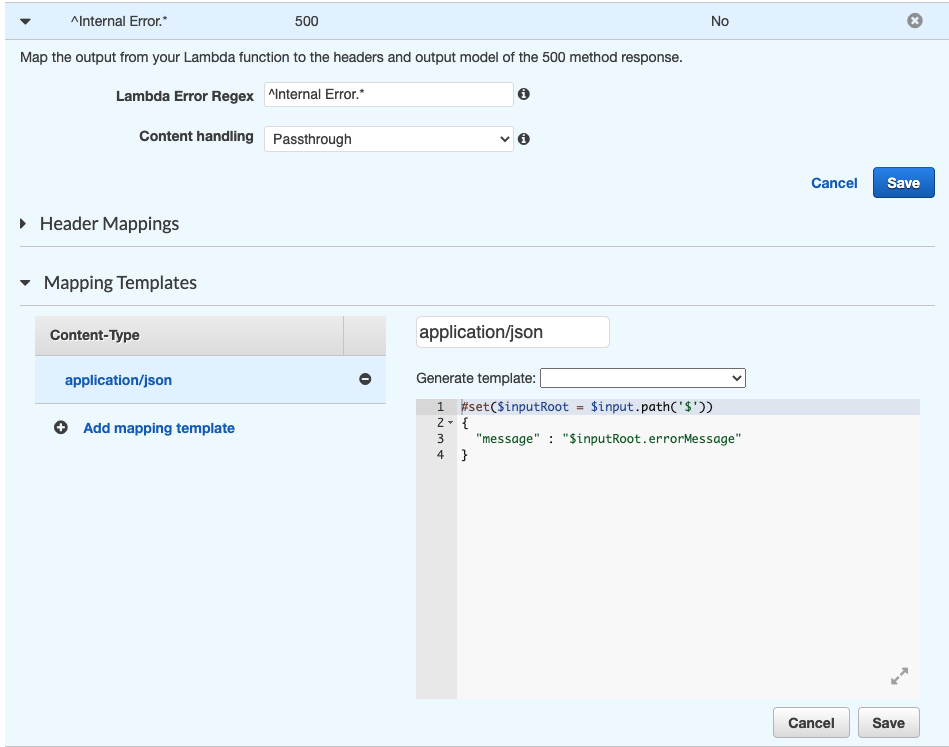Expand the Header Mappings section

point(25,224)
